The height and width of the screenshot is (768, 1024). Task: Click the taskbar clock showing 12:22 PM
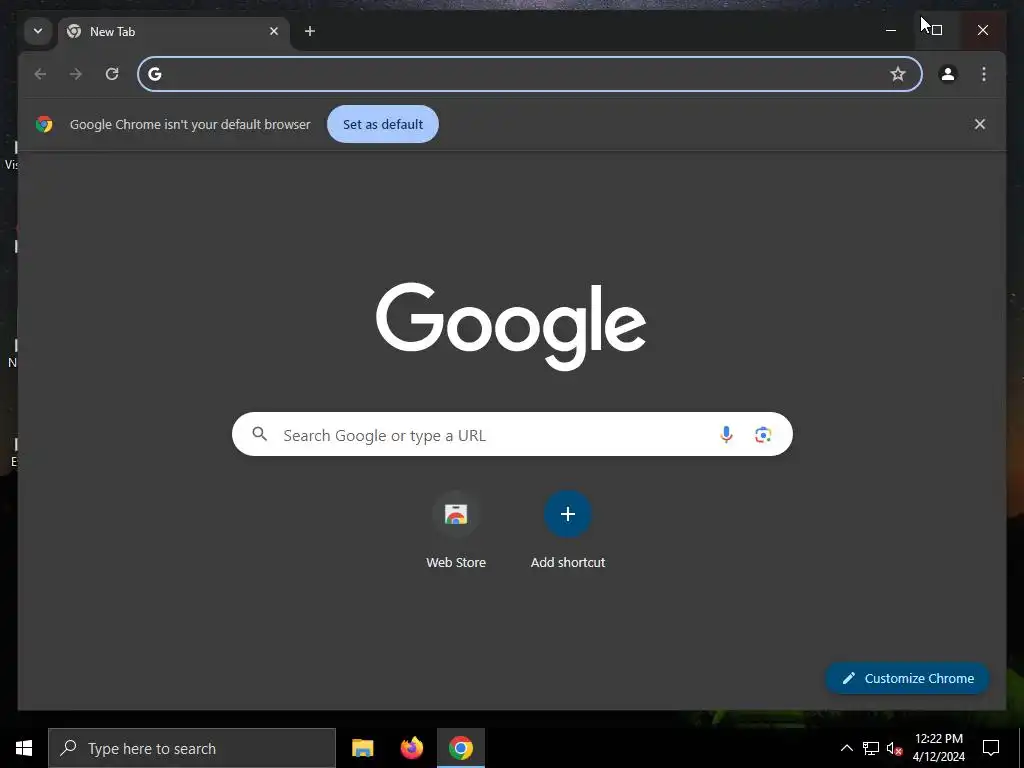[x=938, y=748]
